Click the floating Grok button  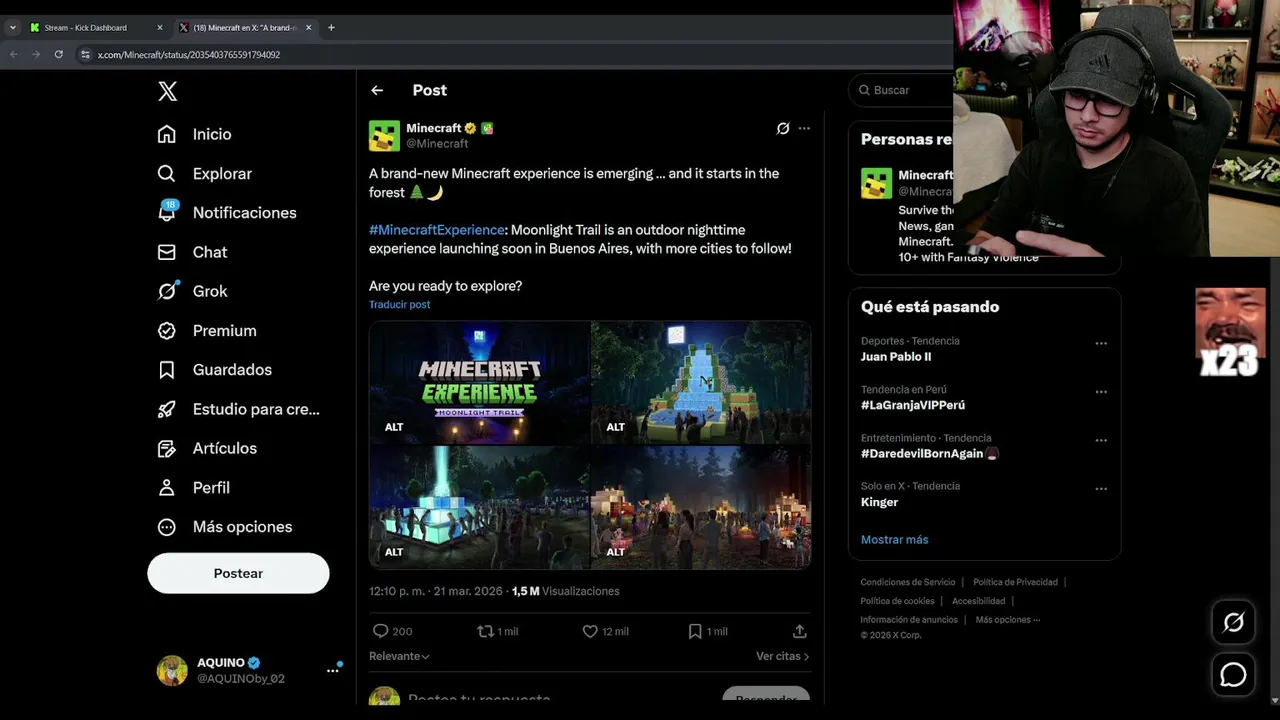click(1234, 623)
